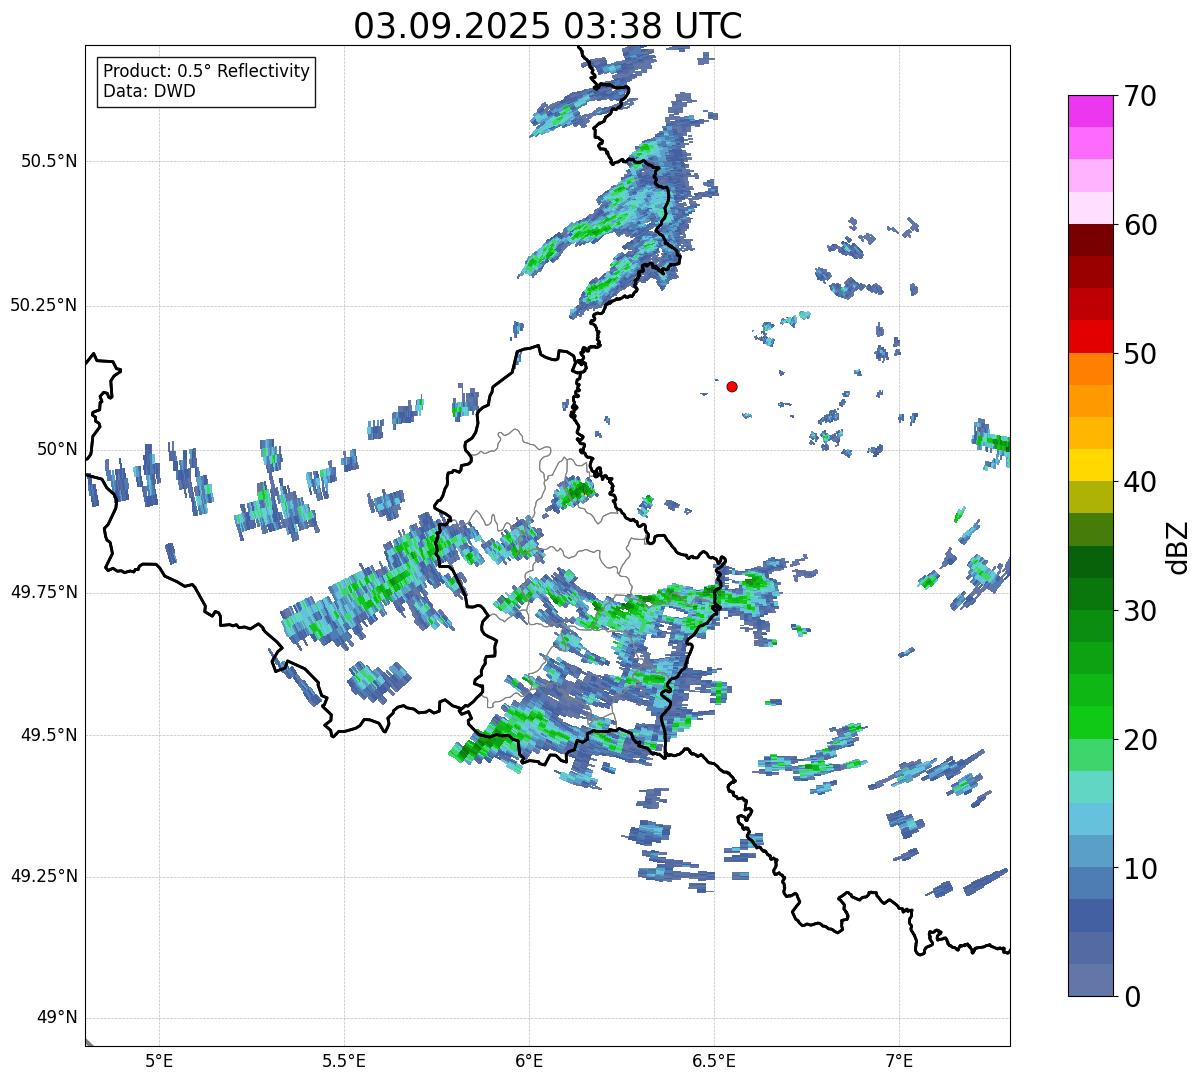Screen dimensions: 1202x1081
Task: Click the 50.5°N latitude label
Action: coord(49,161)
